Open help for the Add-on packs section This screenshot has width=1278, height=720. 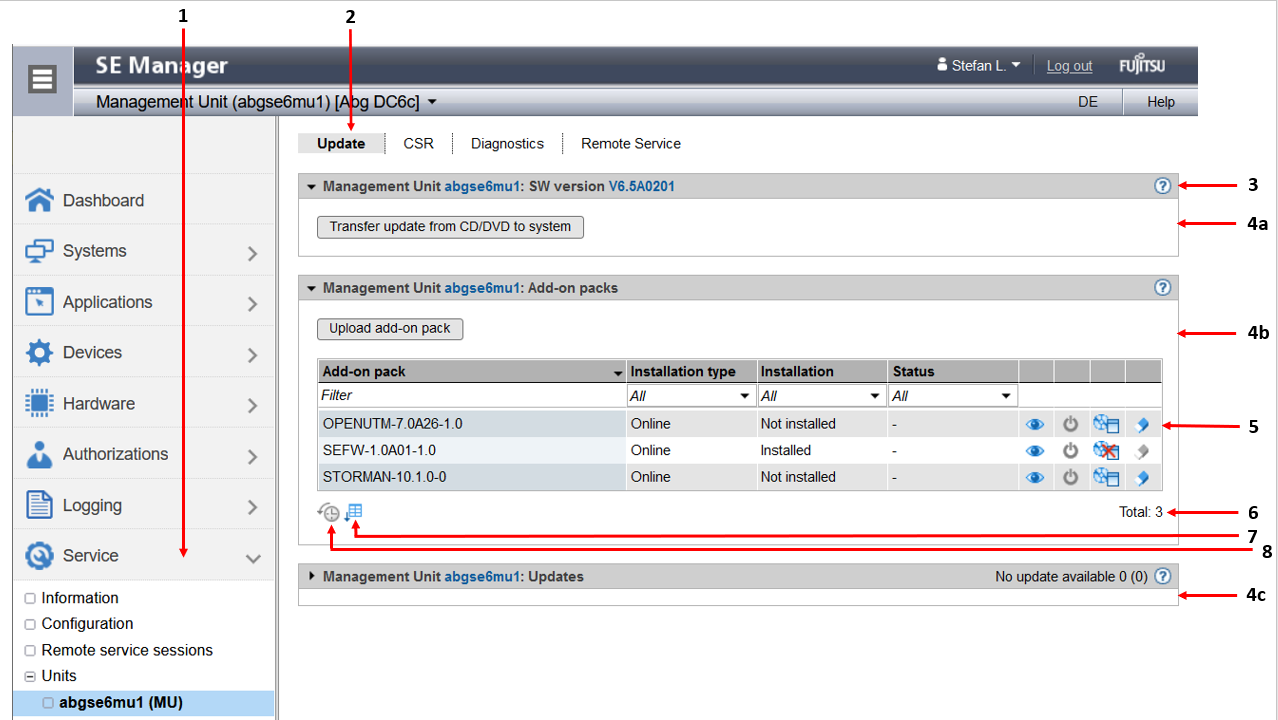(x=1162, y=288)
